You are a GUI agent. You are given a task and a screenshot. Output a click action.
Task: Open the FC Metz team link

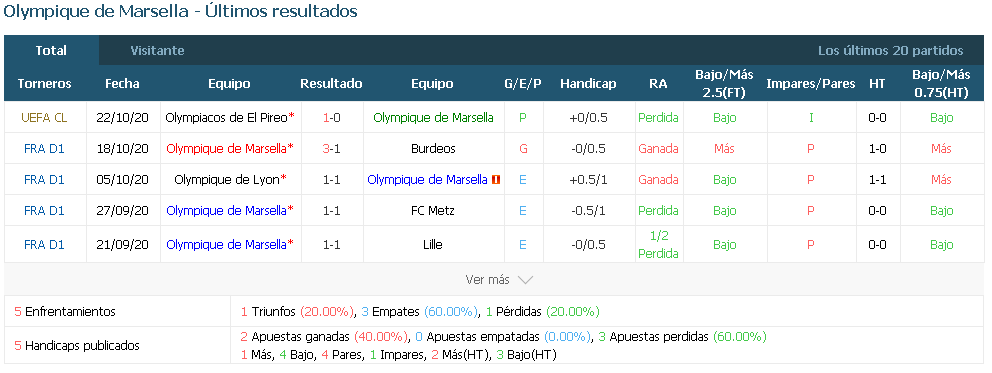(432, 211)
